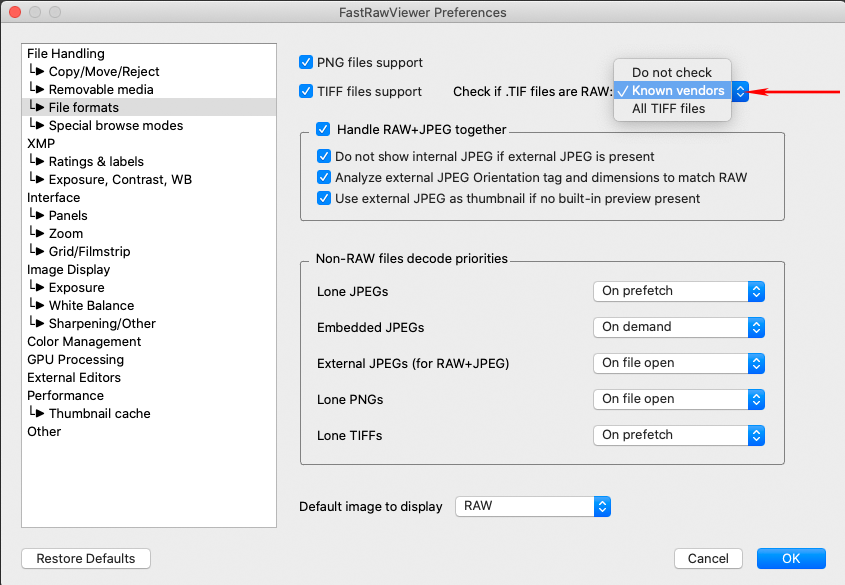This screenshot has height=585, width=845.
Task: Toggle Do not show internal JPEG option
Action: [324, 156]
